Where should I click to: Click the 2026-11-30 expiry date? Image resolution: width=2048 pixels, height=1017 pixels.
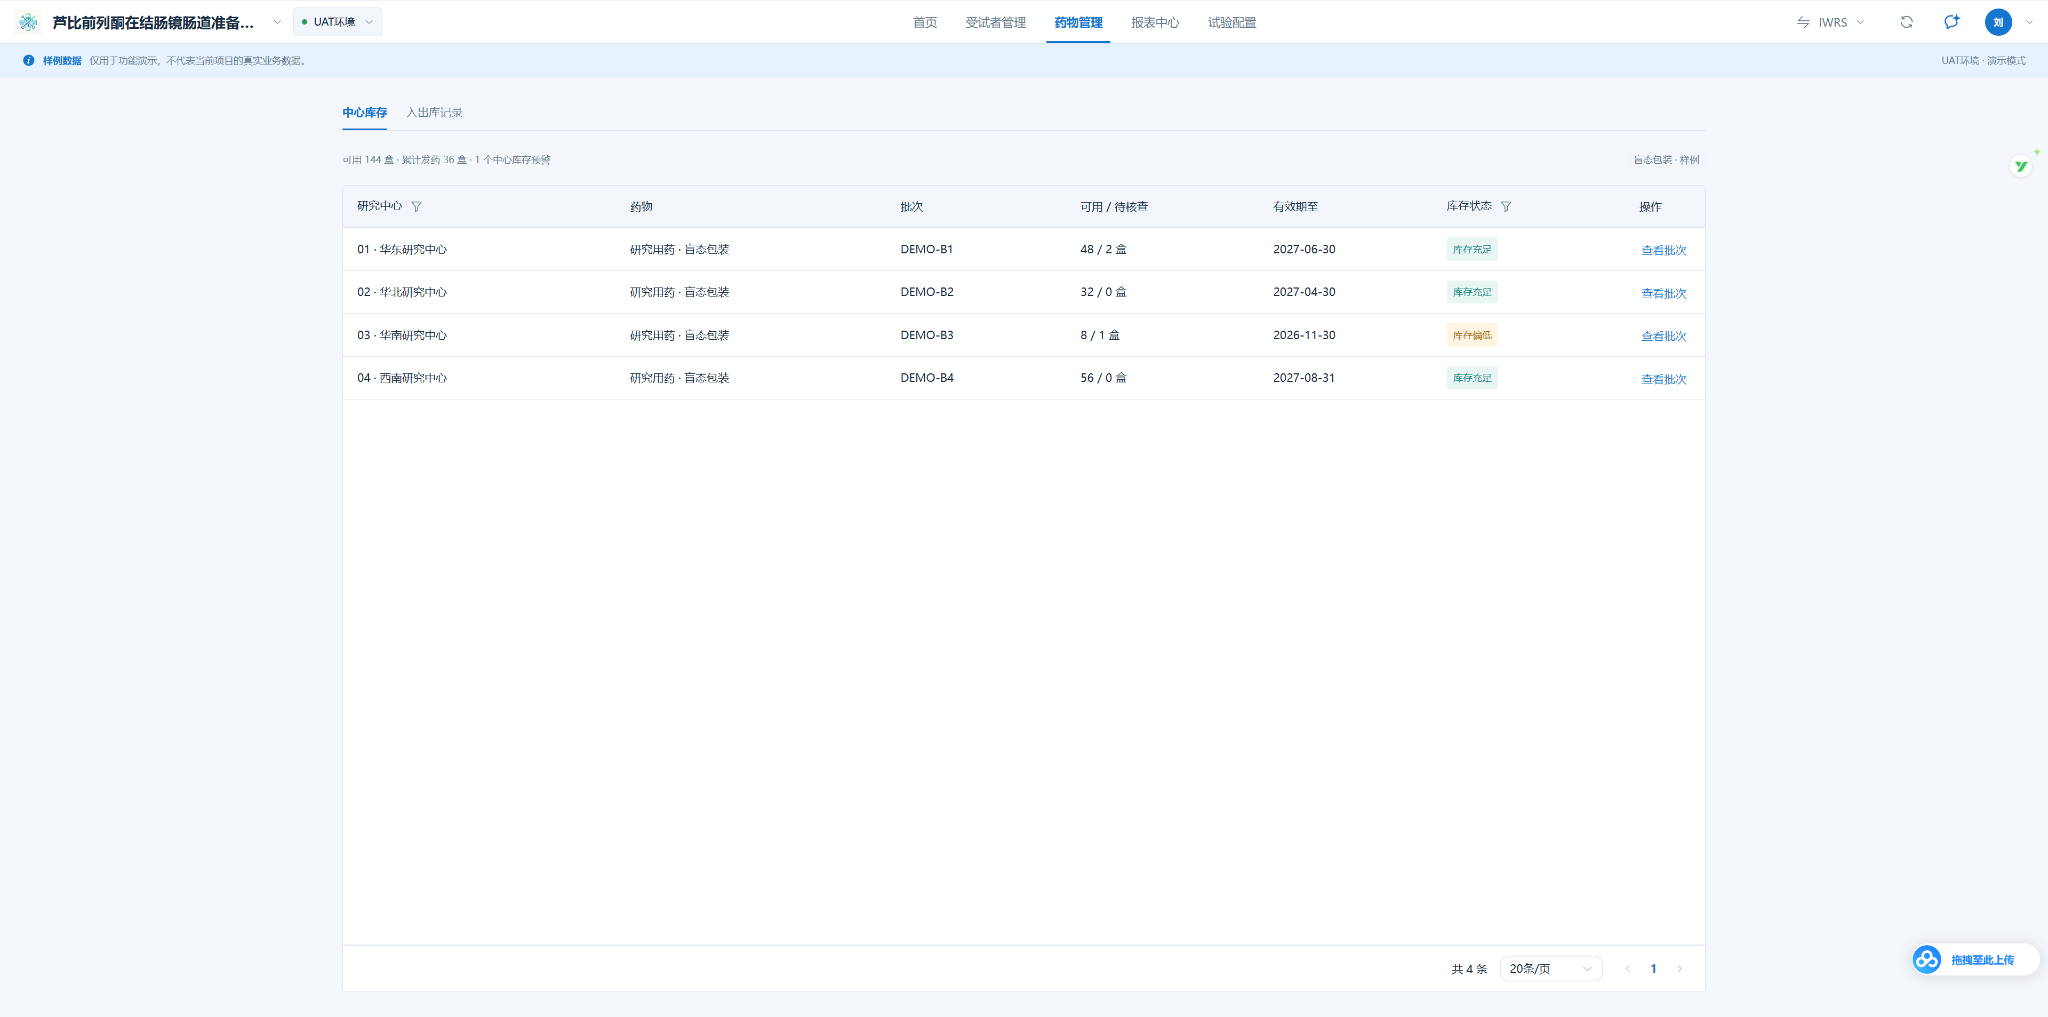pyautogui.click(x=1304, y=335)
